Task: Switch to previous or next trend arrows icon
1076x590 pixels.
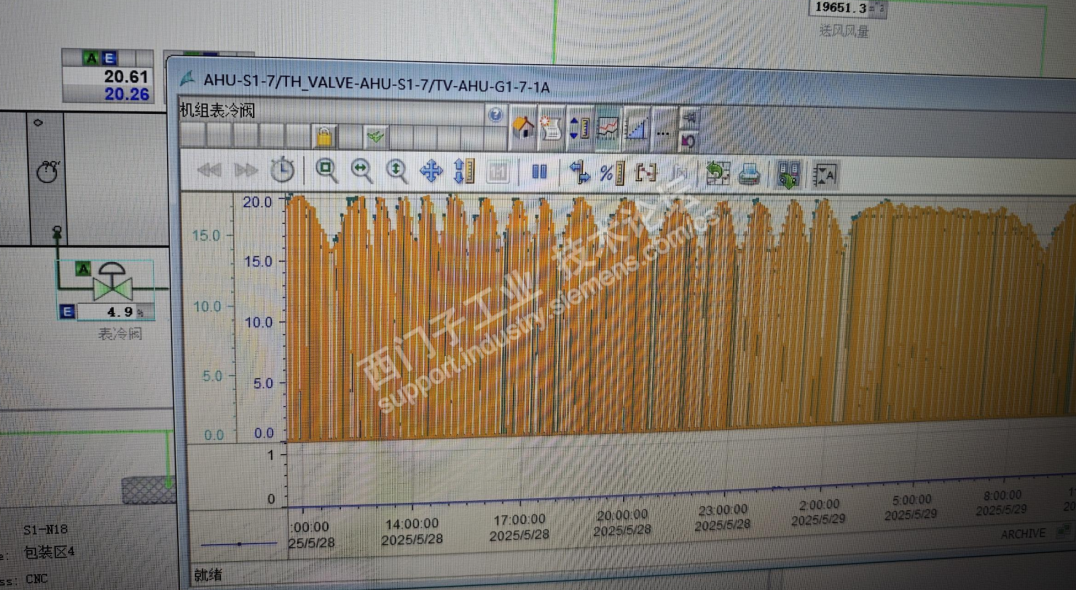Action: [x=579, y=173]
